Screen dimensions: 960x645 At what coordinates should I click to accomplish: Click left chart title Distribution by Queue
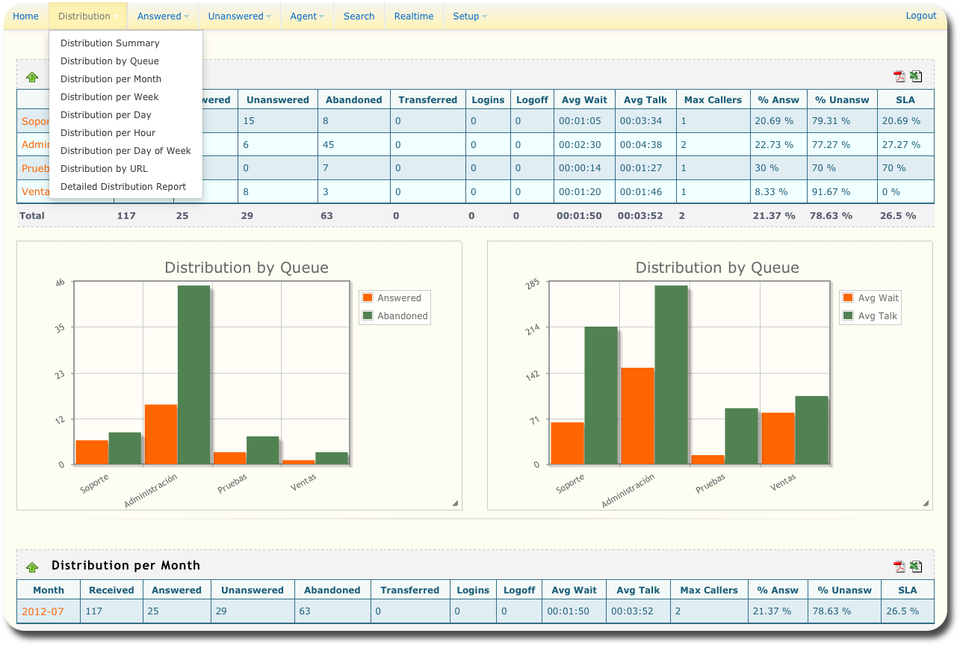246,267
